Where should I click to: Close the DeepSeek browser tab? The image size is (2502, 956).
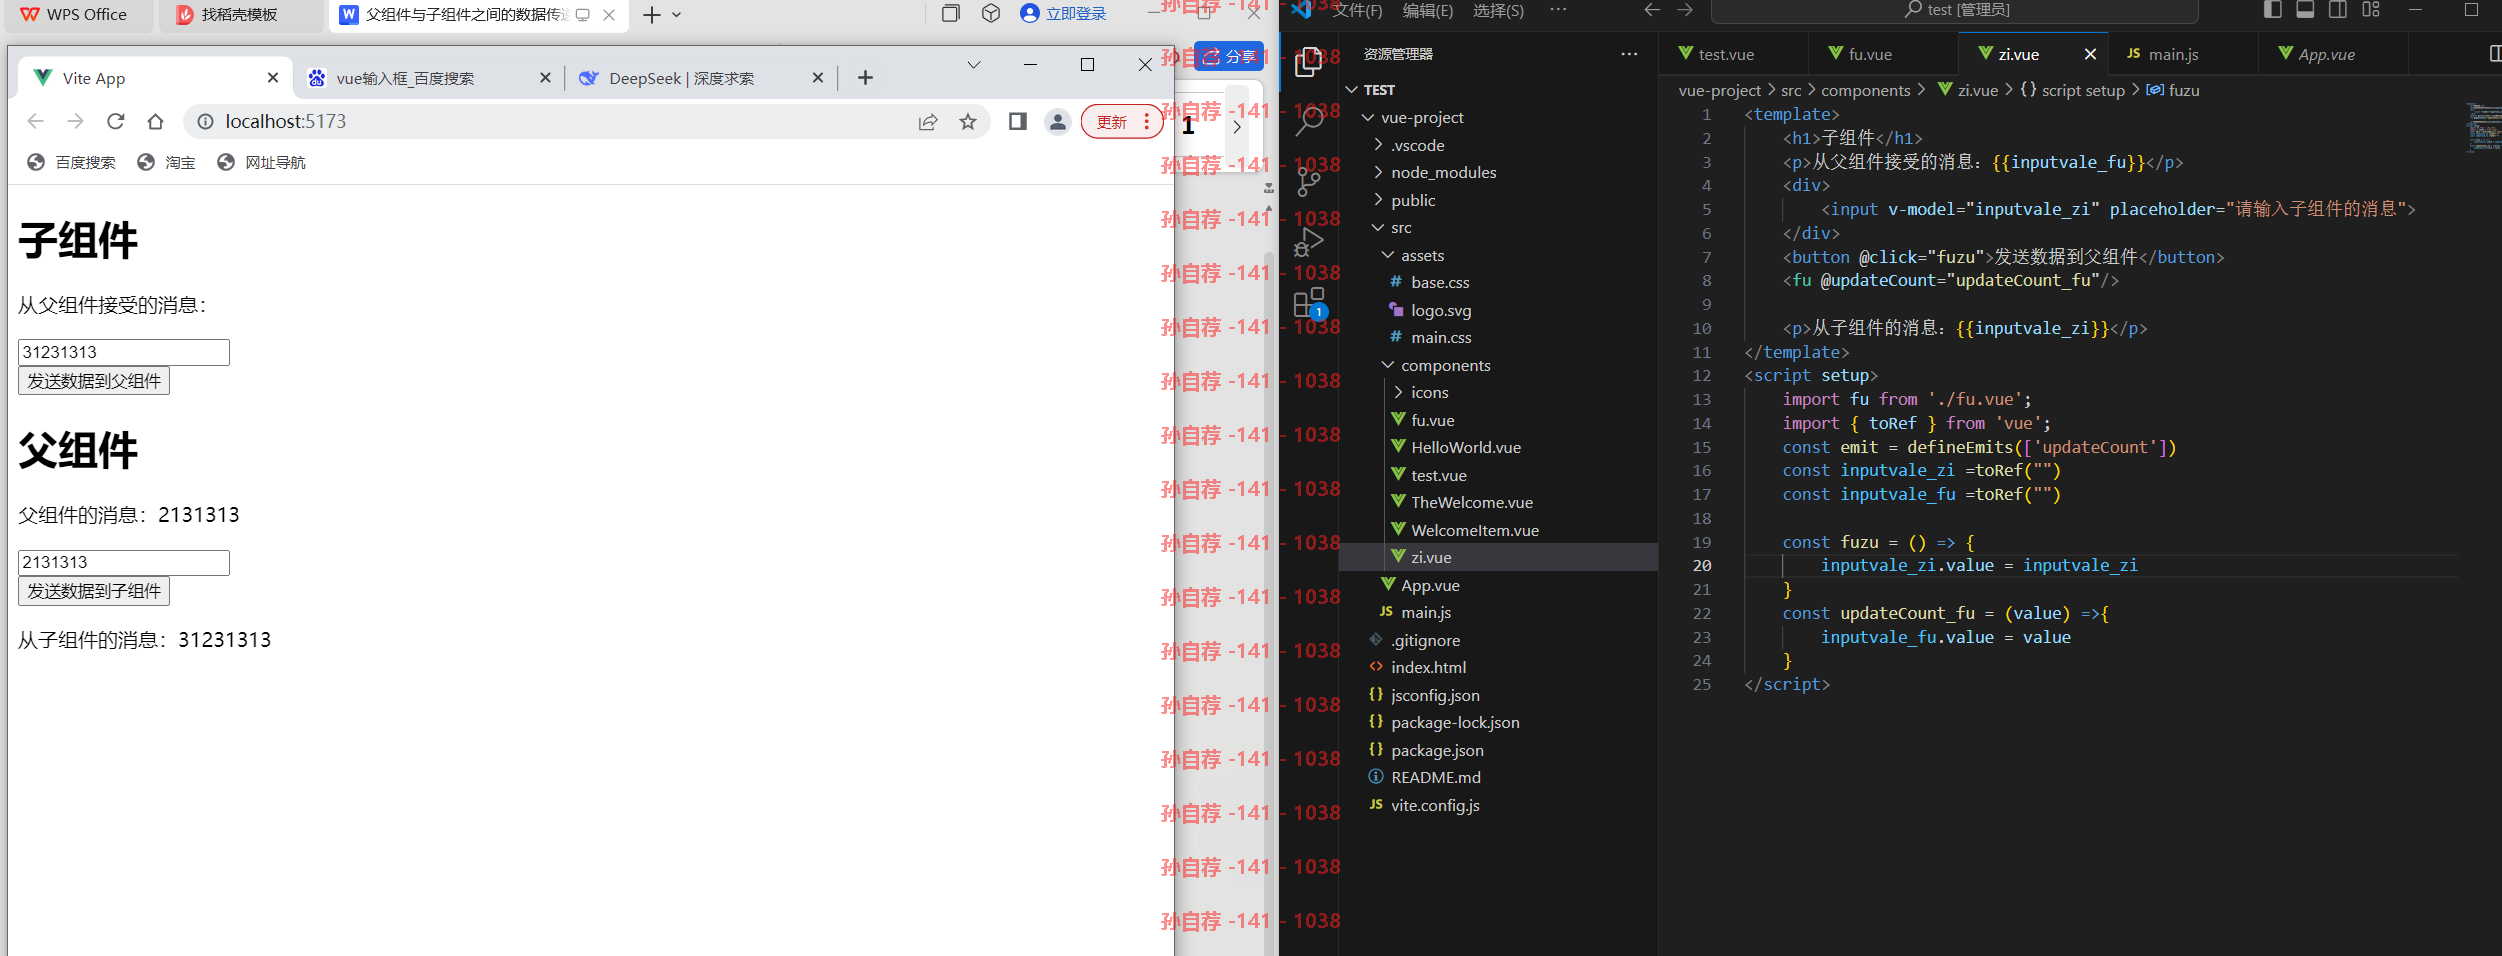(818, 78)
